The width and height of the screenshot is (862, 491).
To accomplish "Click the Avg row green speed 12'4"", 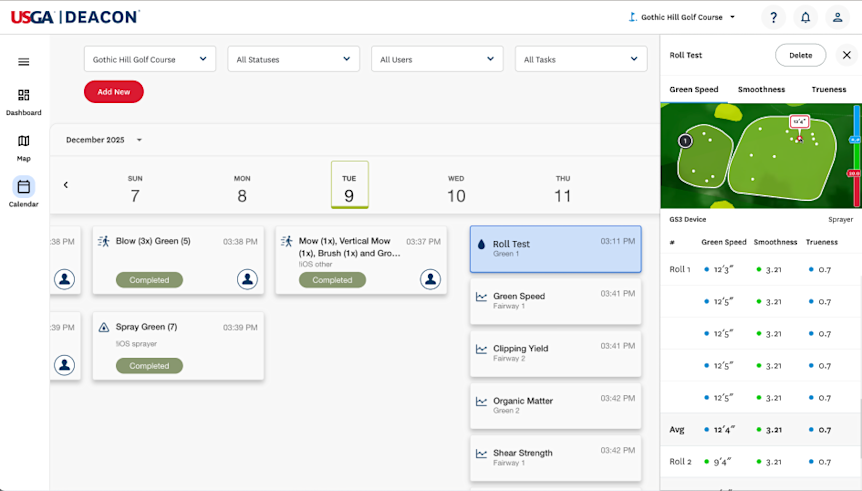I will pos(723,430).
